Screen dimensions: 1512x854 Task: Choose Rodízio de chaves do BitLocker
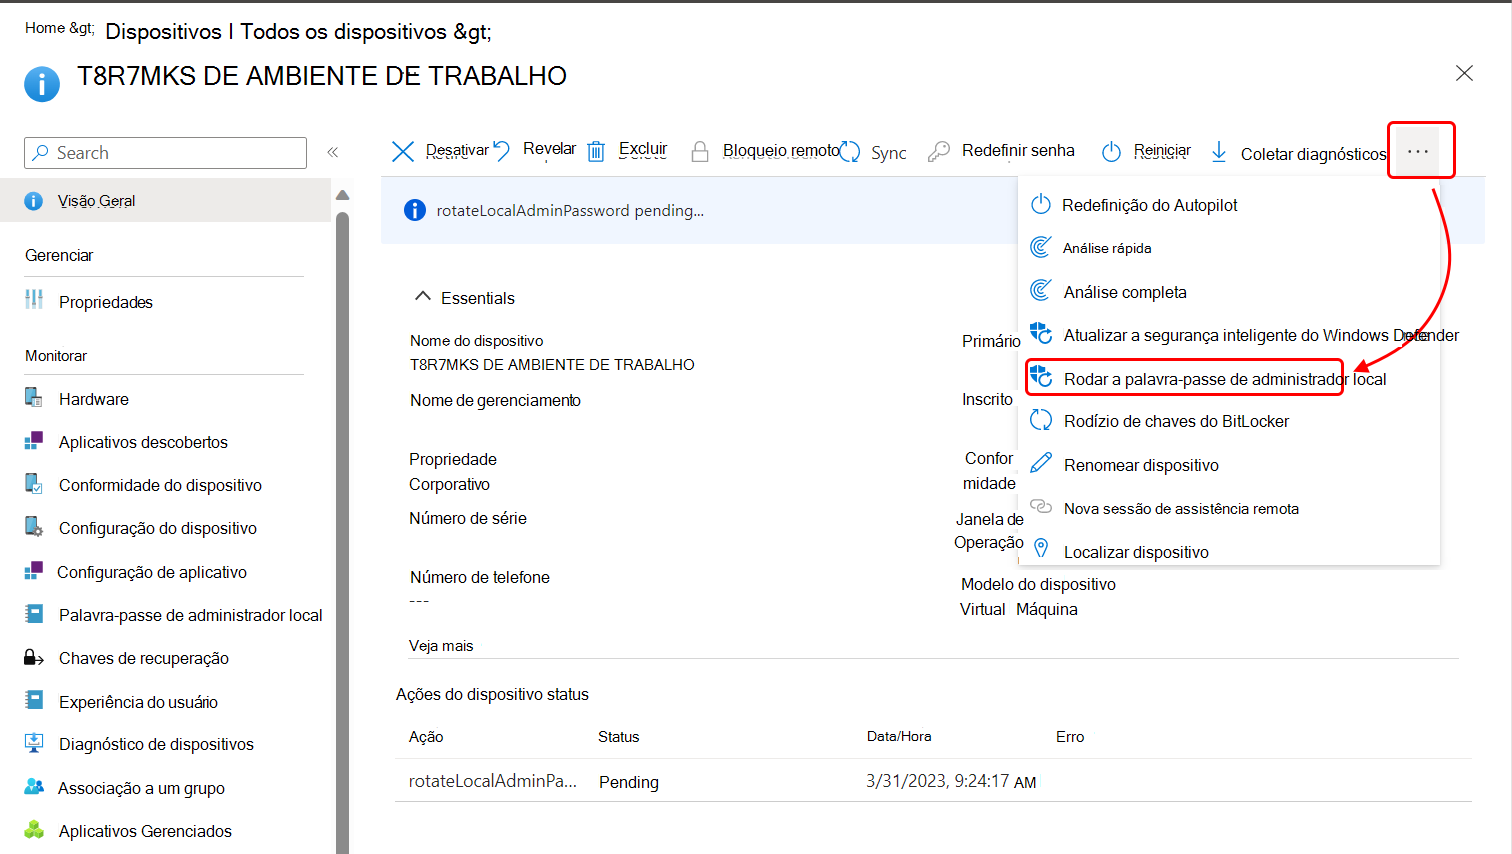(x=1176, y=421)
